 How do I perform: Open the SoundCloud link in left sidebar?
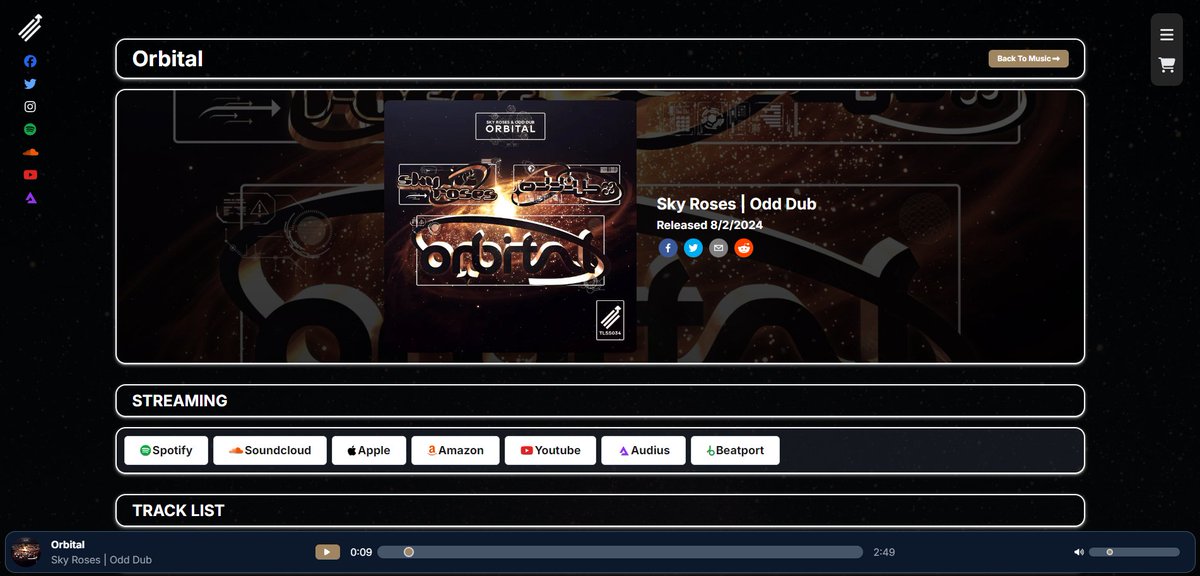30,152
